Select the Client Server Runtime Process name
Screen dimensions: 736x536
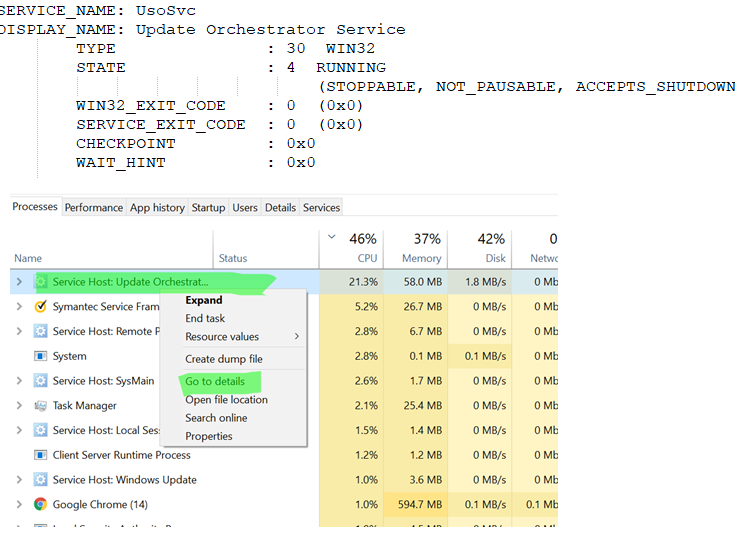click(x=122, y=455)
